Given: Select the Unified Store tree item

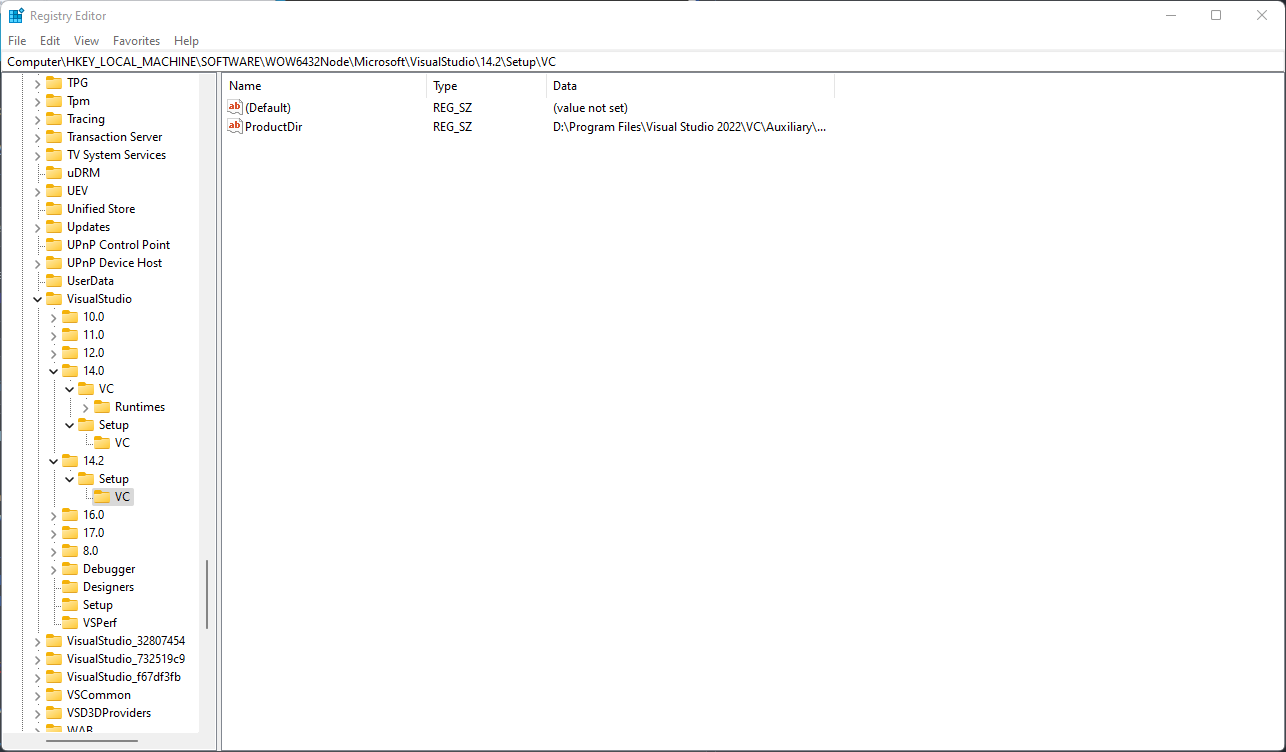Looking at the screenshot, I should click(101, 208).
